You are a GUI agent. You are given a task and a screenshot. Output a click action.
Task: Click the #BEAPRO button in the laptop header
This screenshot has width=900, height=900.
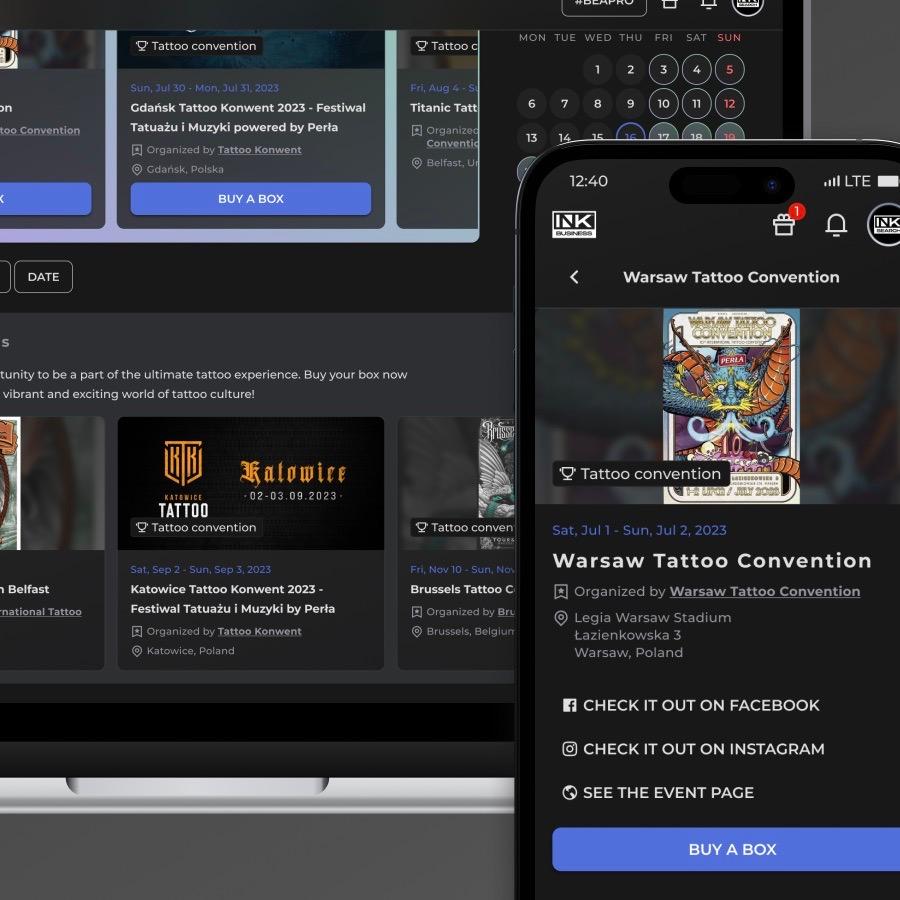[604, 6]
